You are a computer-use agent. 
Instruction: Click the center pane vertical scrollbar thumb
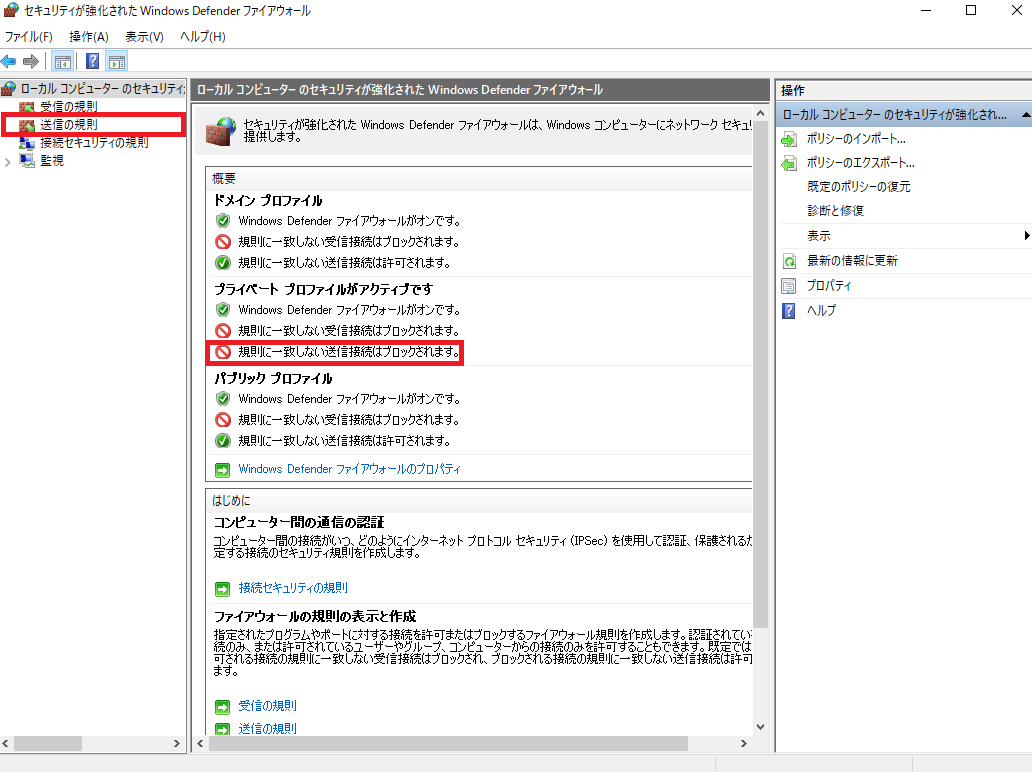pos(760,375)
